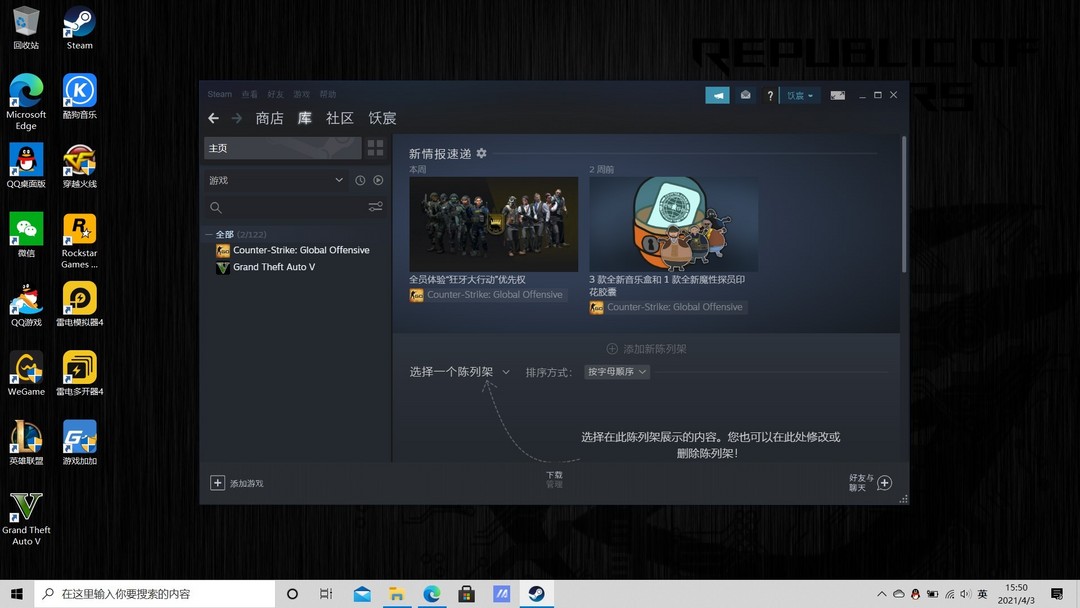The width and height of the screenshot is (1080, 608).
Task: Open news feed settings gear
Action: 481,153
